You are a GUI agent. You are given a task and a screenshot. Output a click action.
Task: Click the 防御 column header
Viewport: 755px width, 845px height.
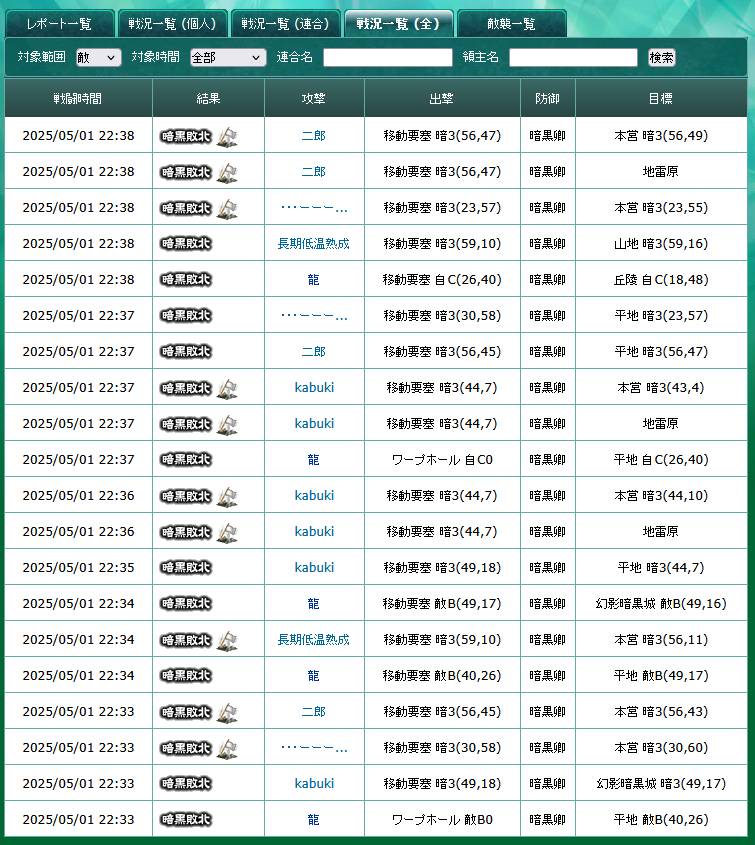[548, 98]
